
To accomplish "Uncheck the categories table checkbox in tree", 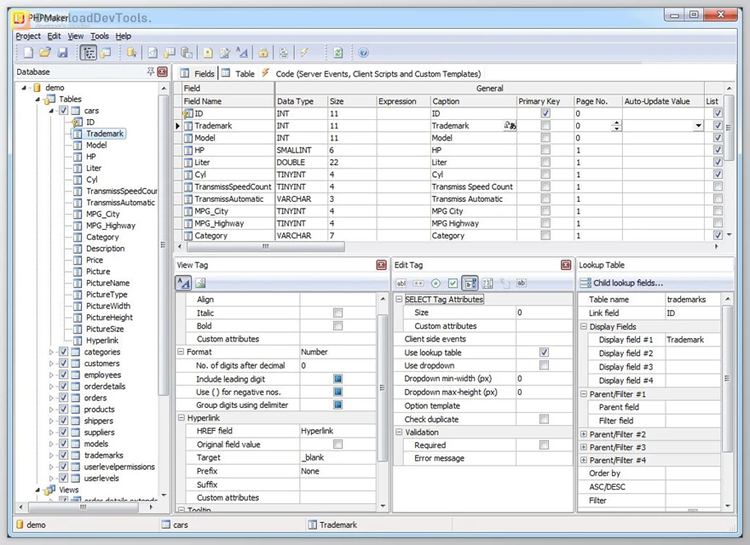I will point(63,352).
